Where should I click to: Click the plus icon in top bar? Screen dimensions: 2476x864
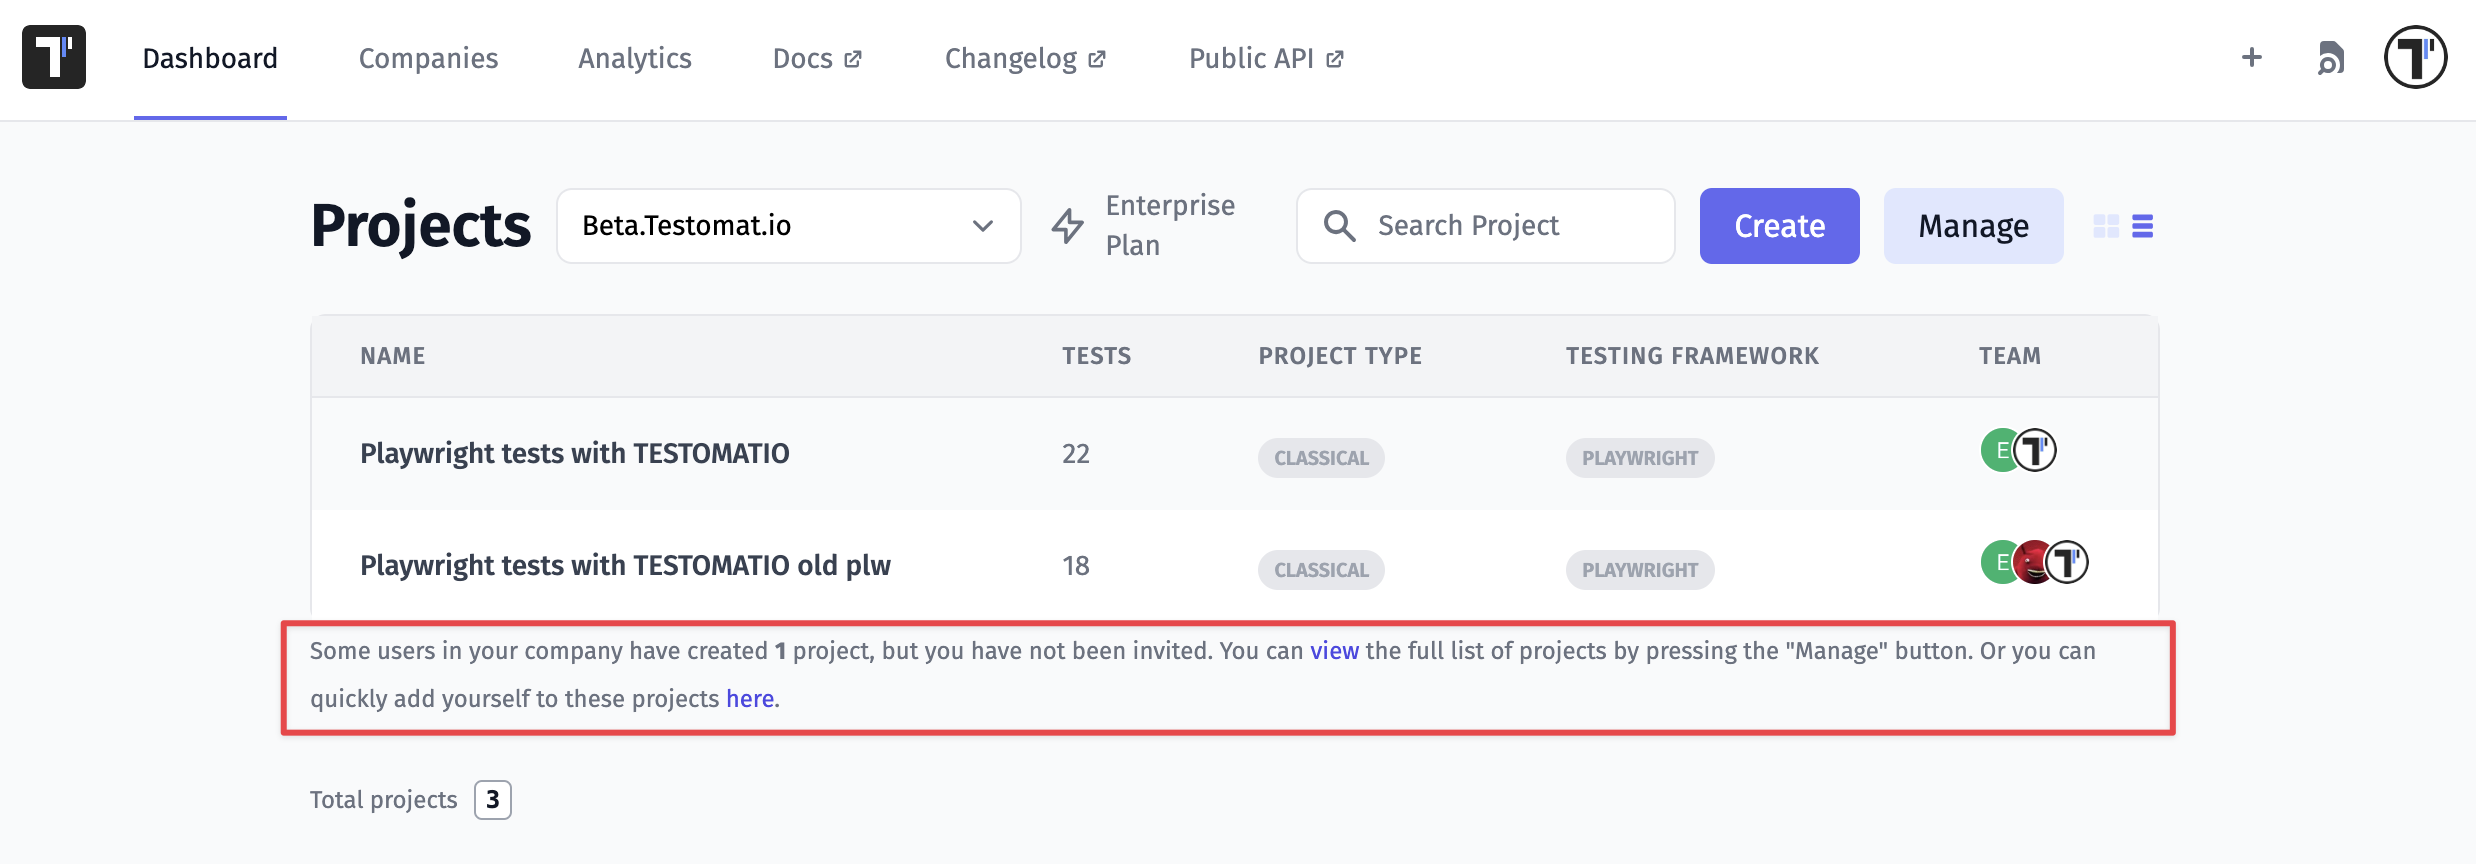coord(2251,57)
